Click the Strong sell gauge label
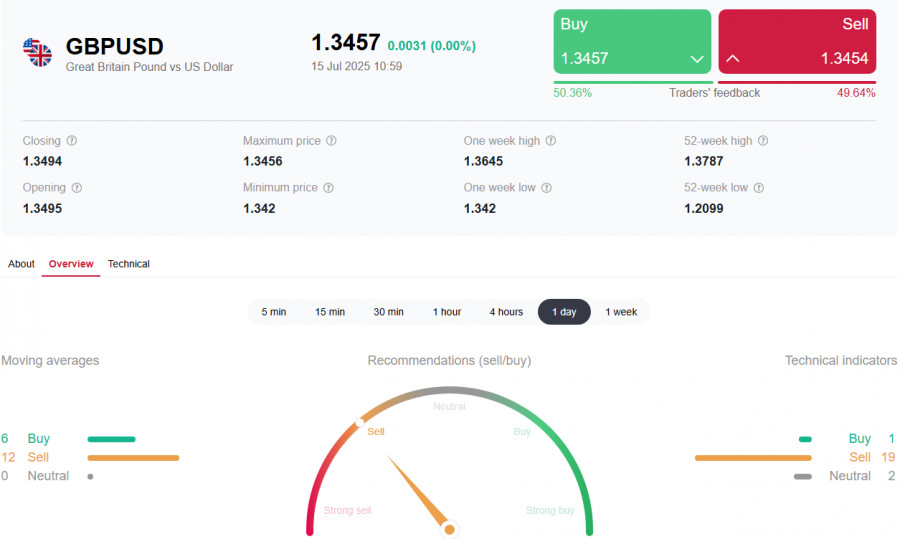Screen dimensions: 900x539 click(347, 510)
